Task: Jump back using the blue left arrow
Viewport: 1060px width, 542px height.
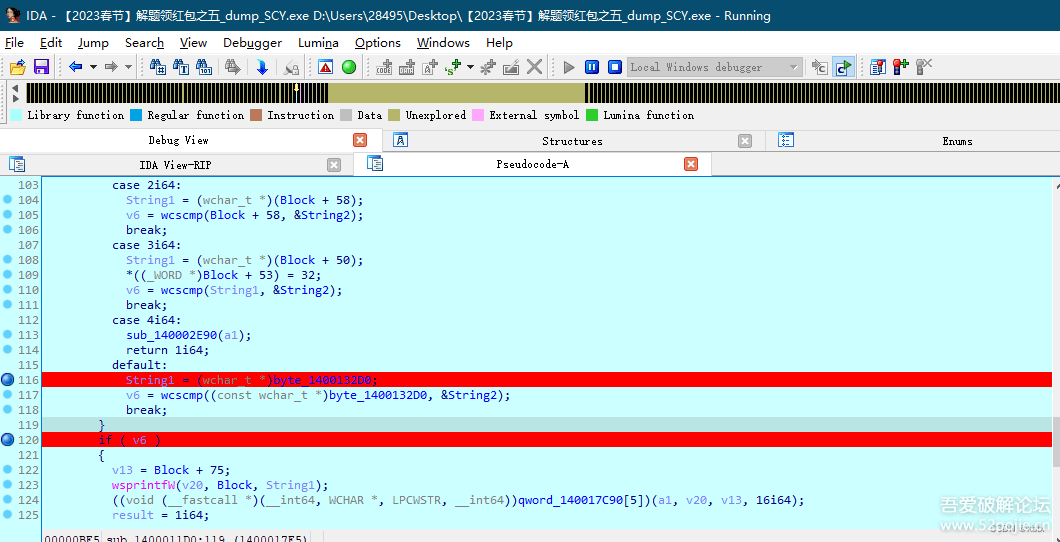Action: pyautogui.click(x=76, y=67)
